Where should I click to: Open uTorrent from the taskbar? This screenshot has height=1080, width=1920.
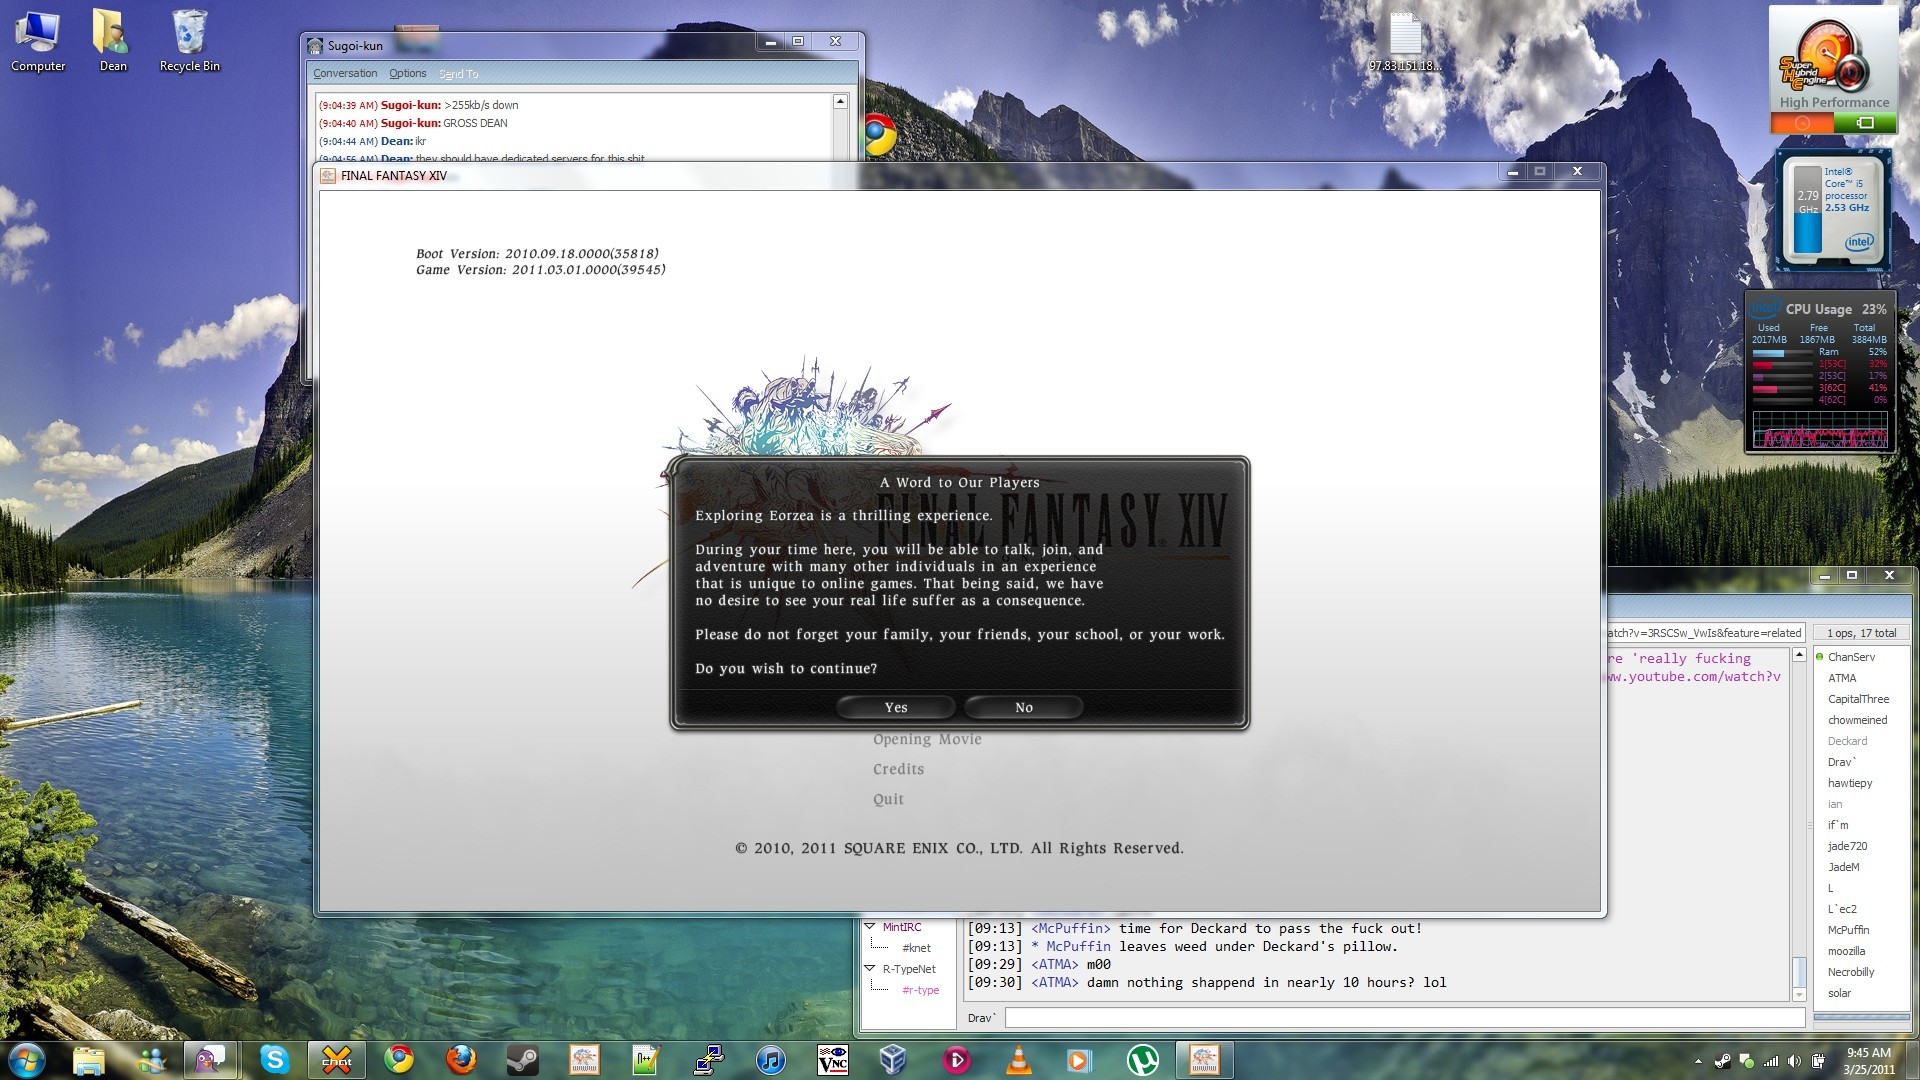pos(1142,1059)
